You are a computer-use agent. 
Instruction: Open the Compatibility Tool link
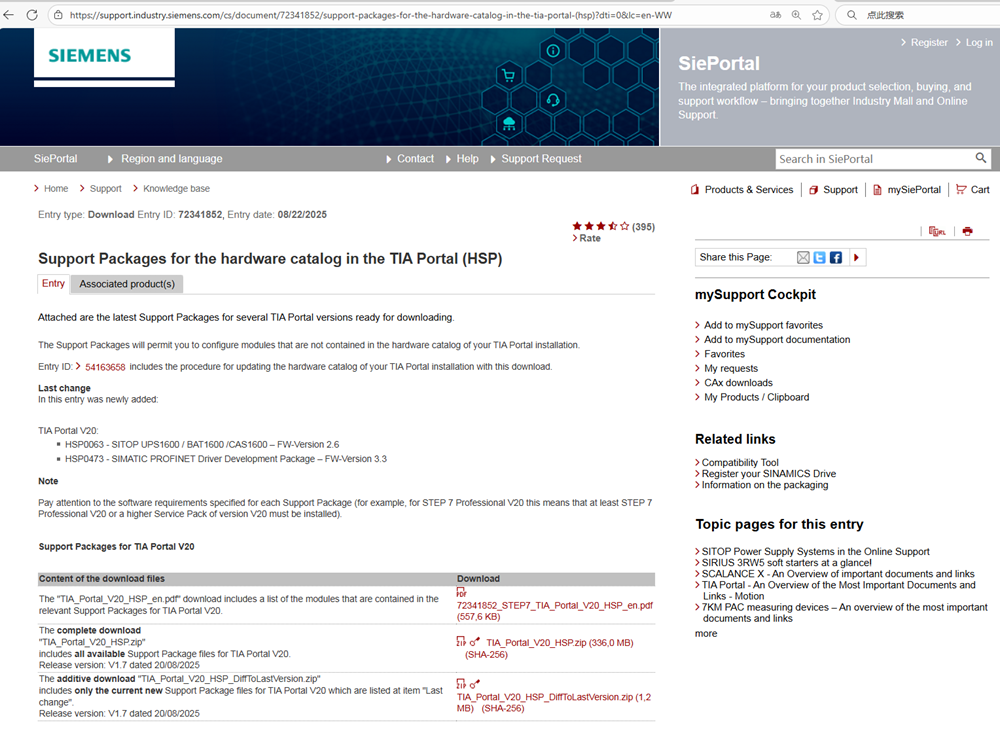click(x=740, y=462)
